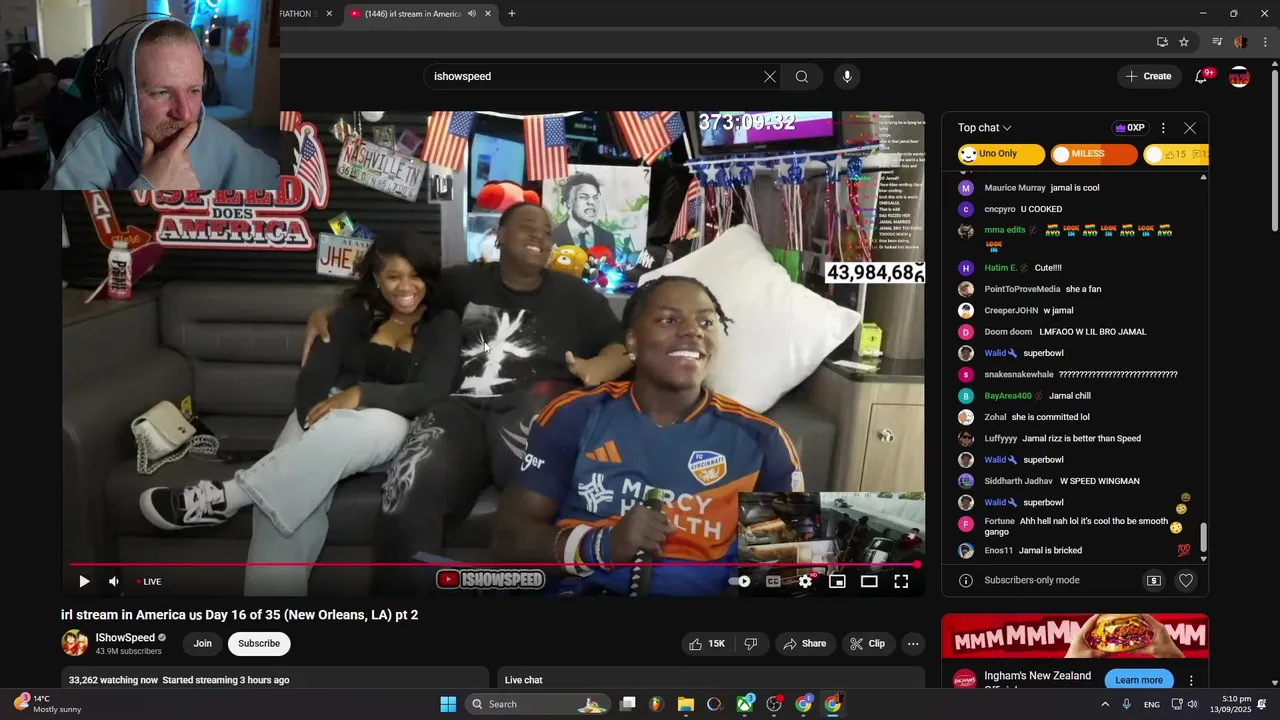Open IShowSpeed channel name link
The image size is (1280, 720).
click(x=125, y=637)
